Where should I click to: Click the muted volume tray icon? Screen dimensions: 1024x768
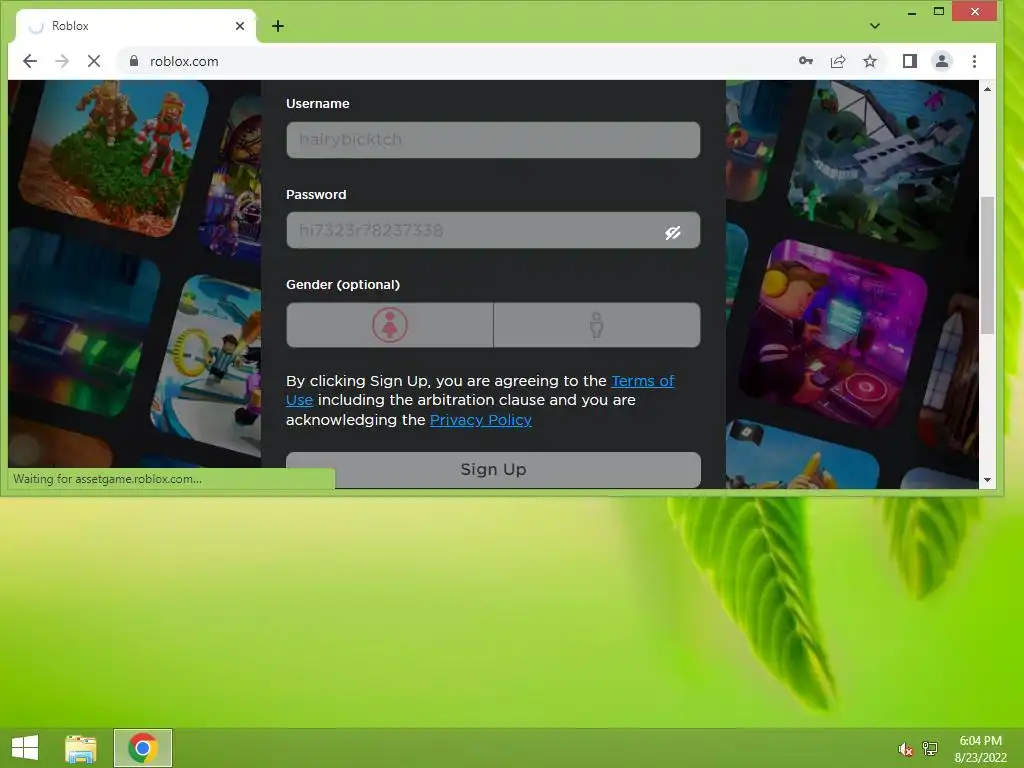905,749
